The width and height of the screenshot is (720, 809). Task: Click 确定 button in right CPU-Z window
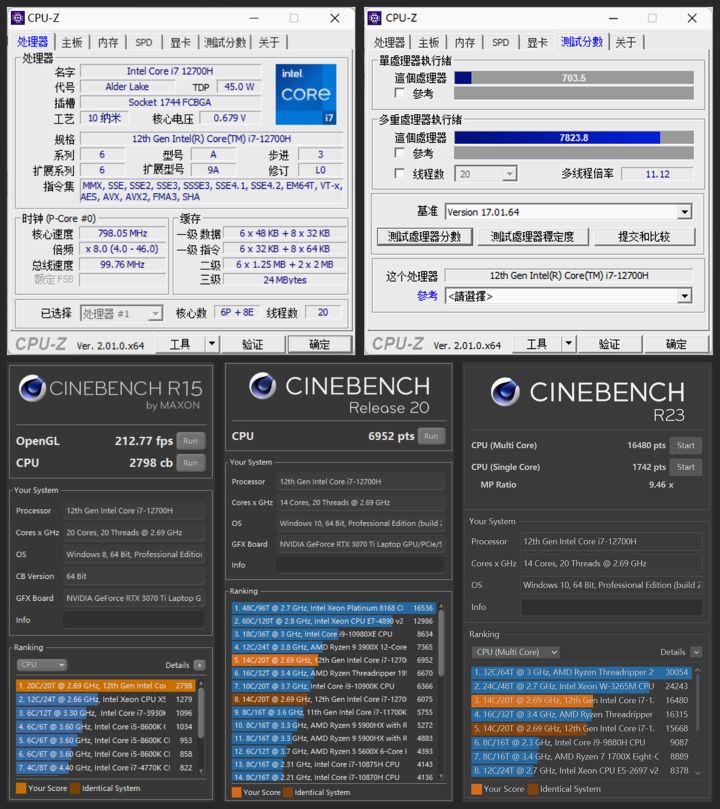pyautogui.click(x=676, y=344)
